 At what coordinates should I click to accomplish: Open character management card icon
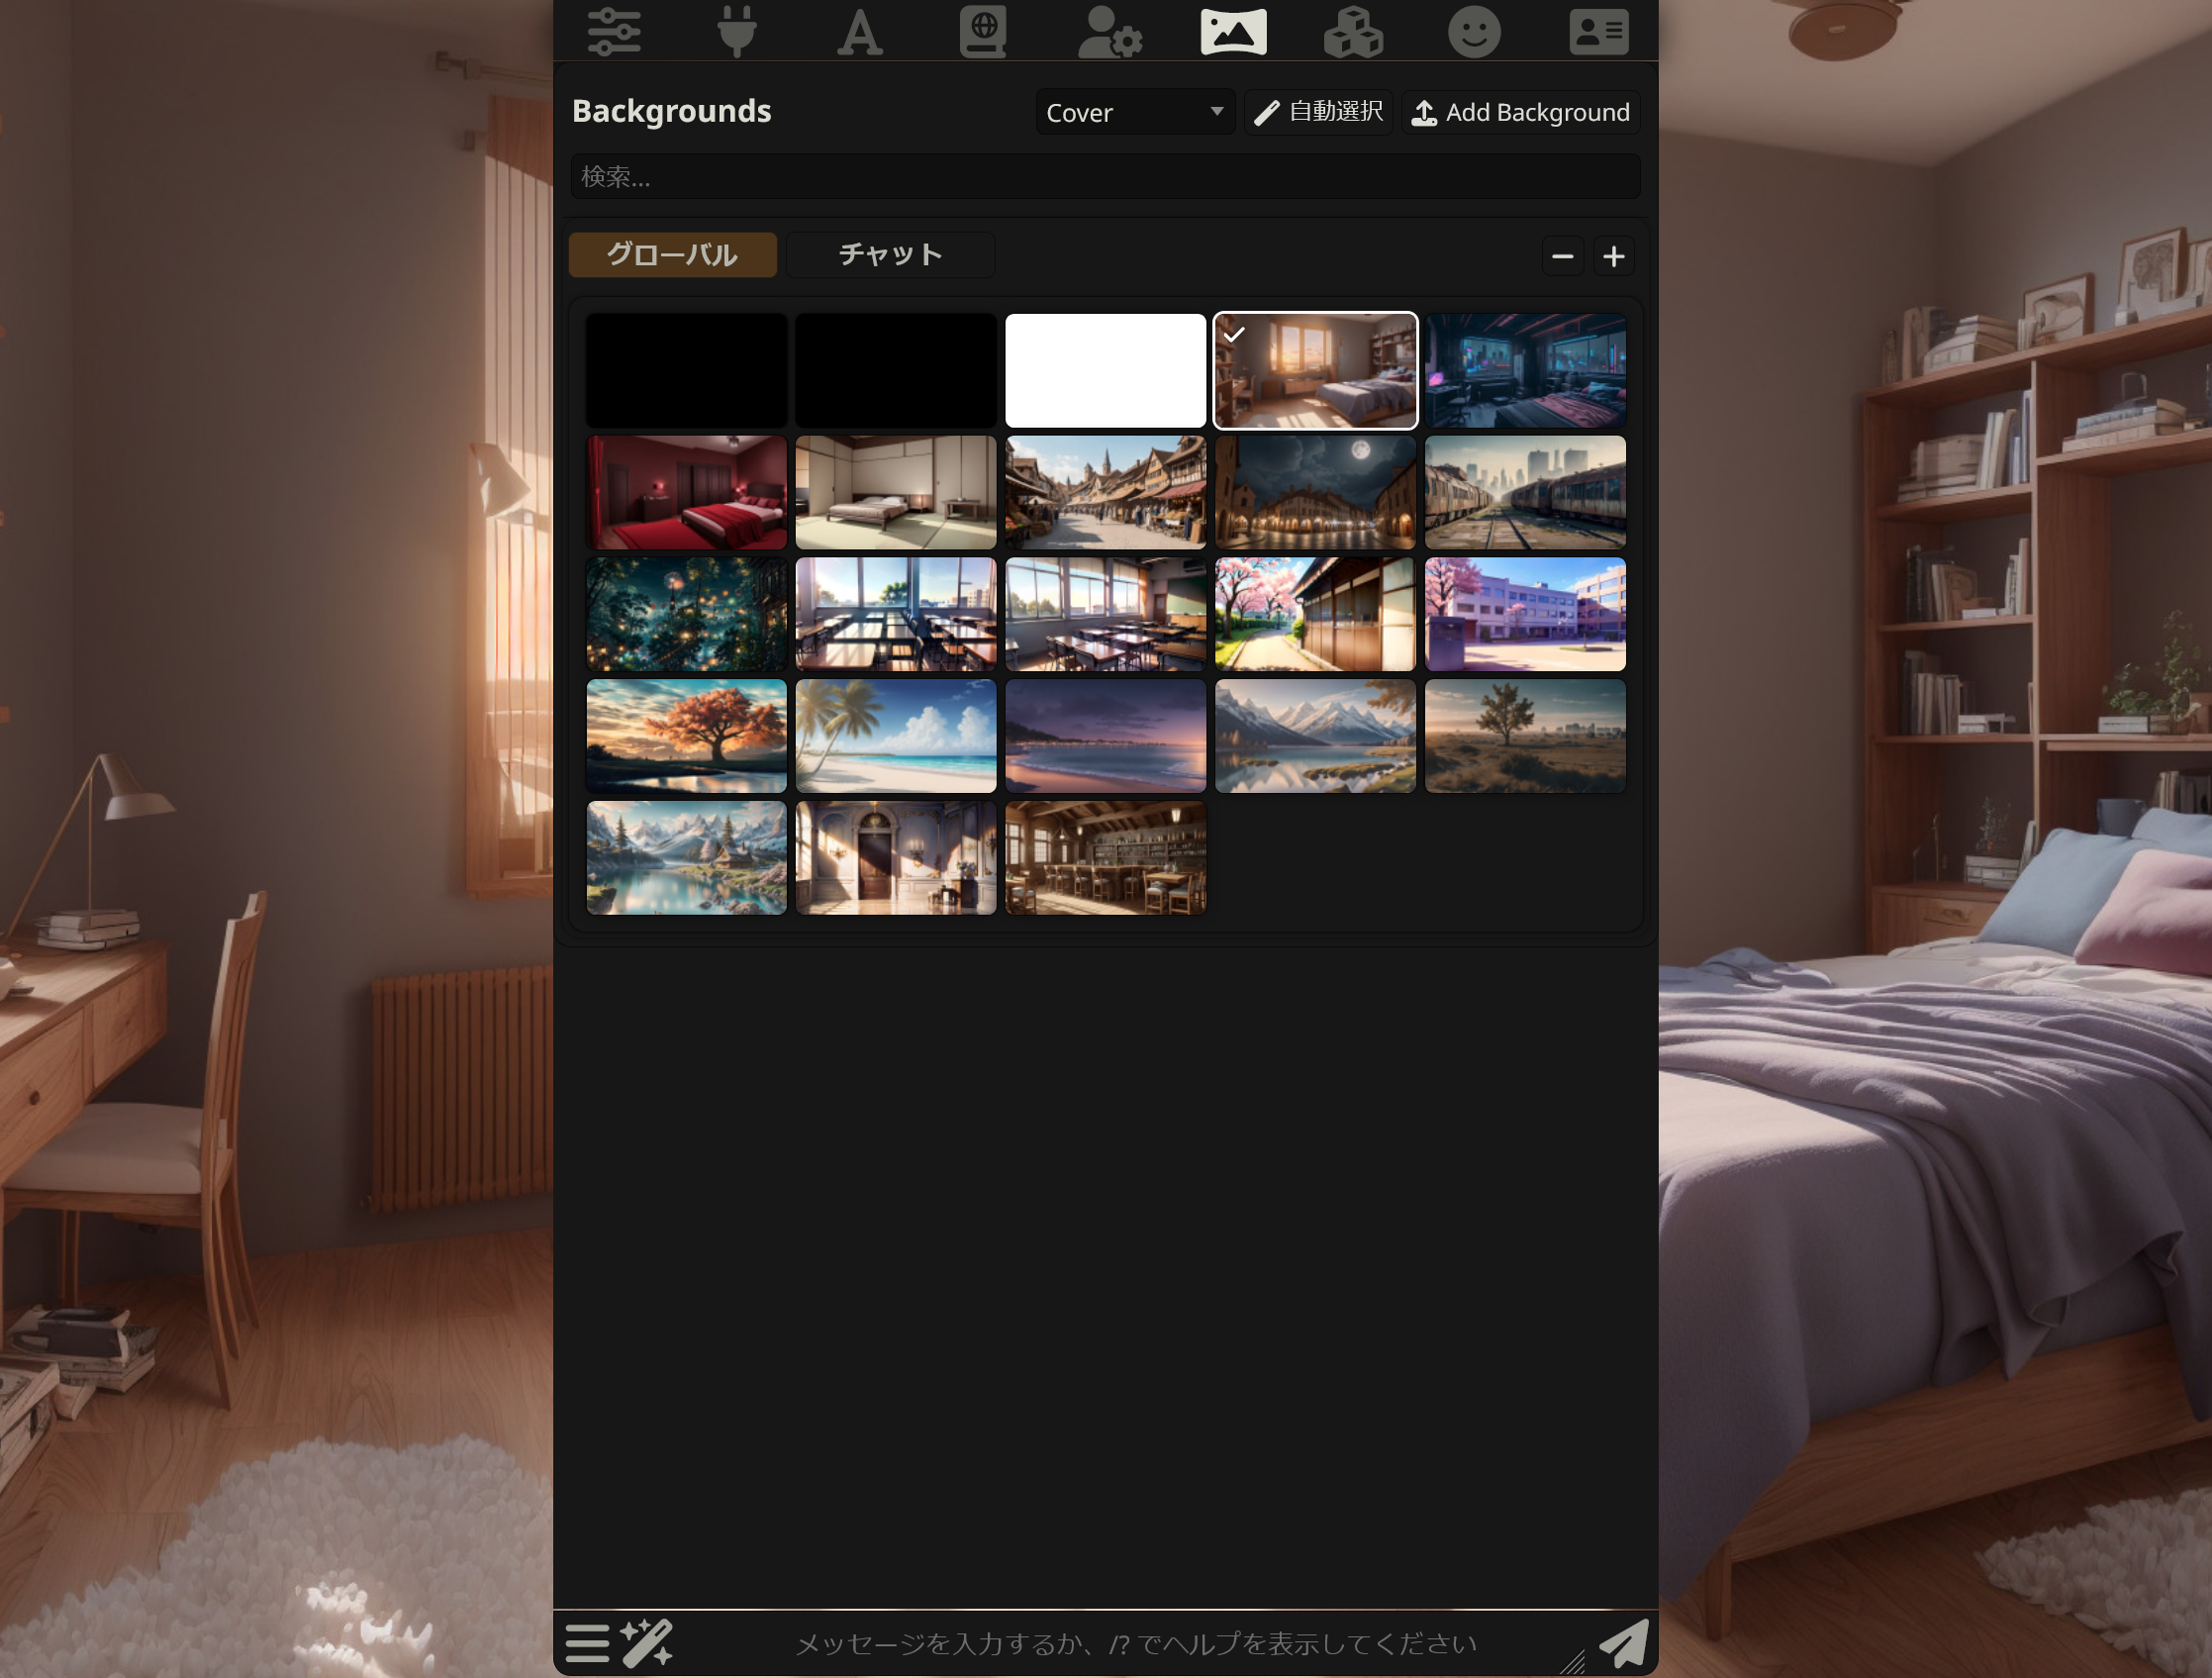click(1598, 32)
